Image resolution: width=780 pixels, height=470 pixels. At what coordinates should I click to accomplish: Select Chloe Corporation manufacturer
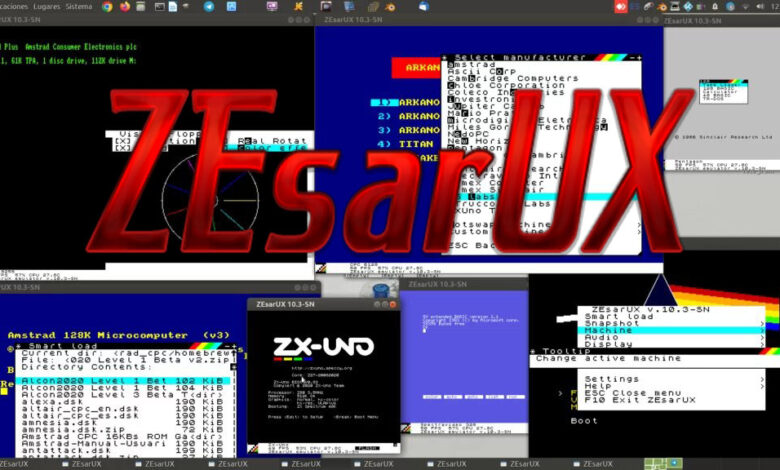(x=506, y=86)
